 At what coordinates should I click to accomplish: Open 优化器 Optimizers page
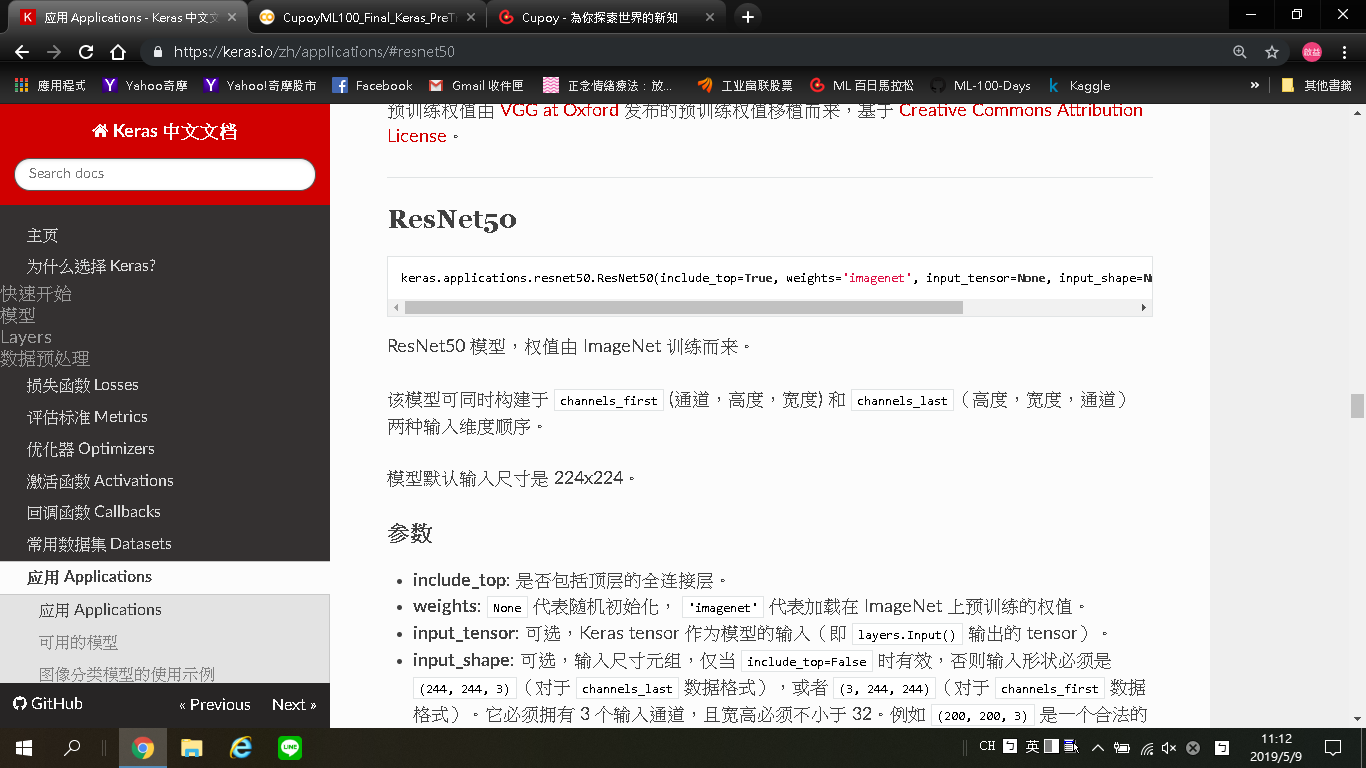(91, 449)
